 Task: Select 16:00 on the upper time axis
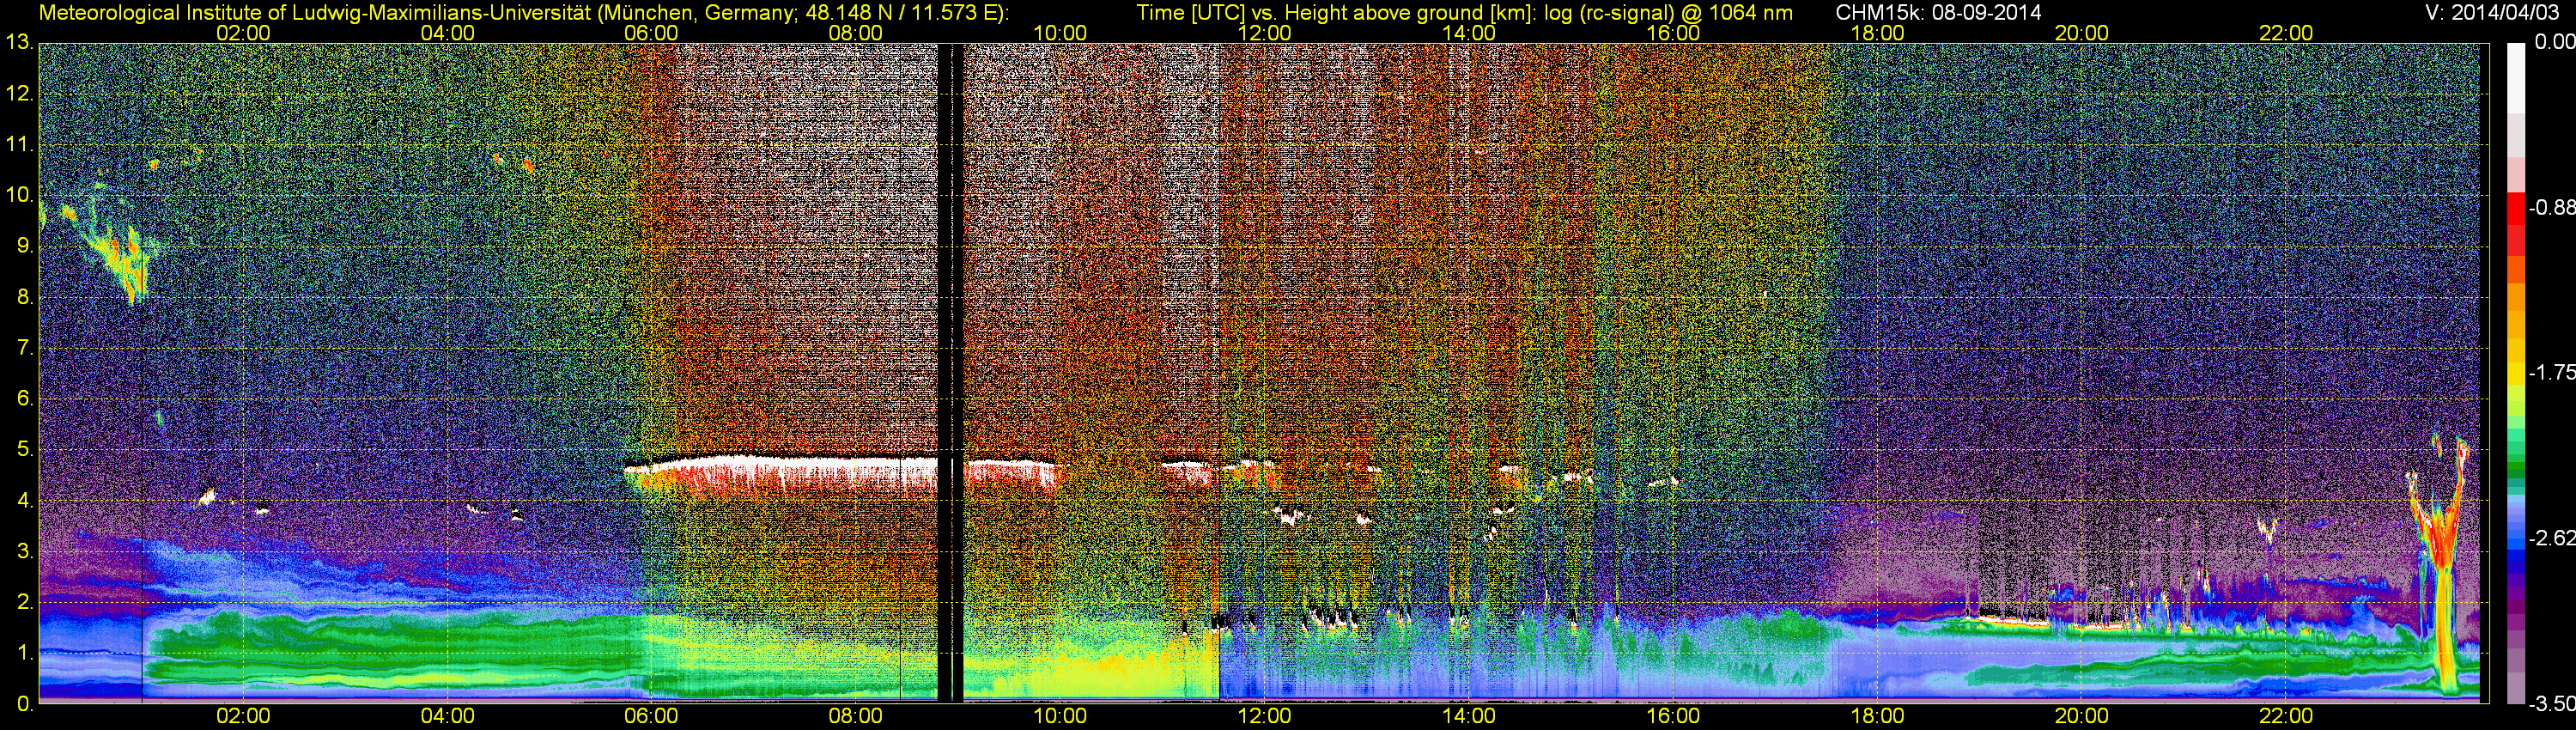1673,33
